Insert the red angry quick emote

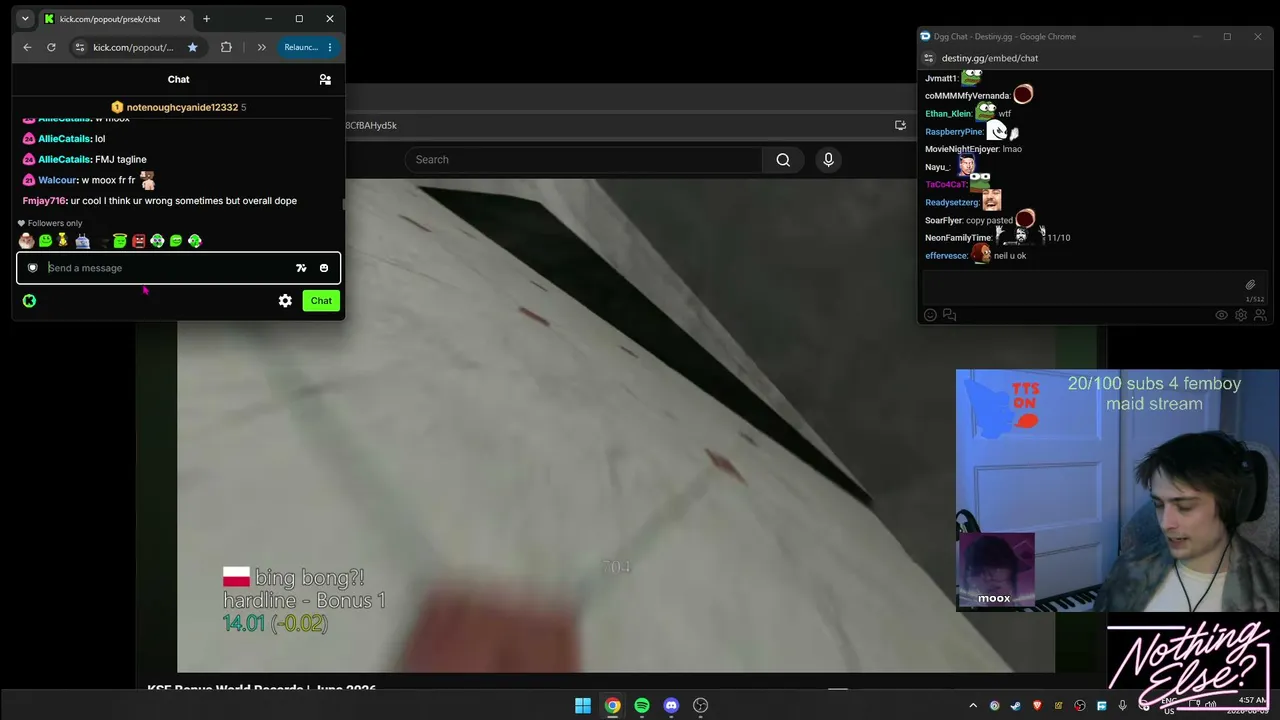tap(138, 240)
